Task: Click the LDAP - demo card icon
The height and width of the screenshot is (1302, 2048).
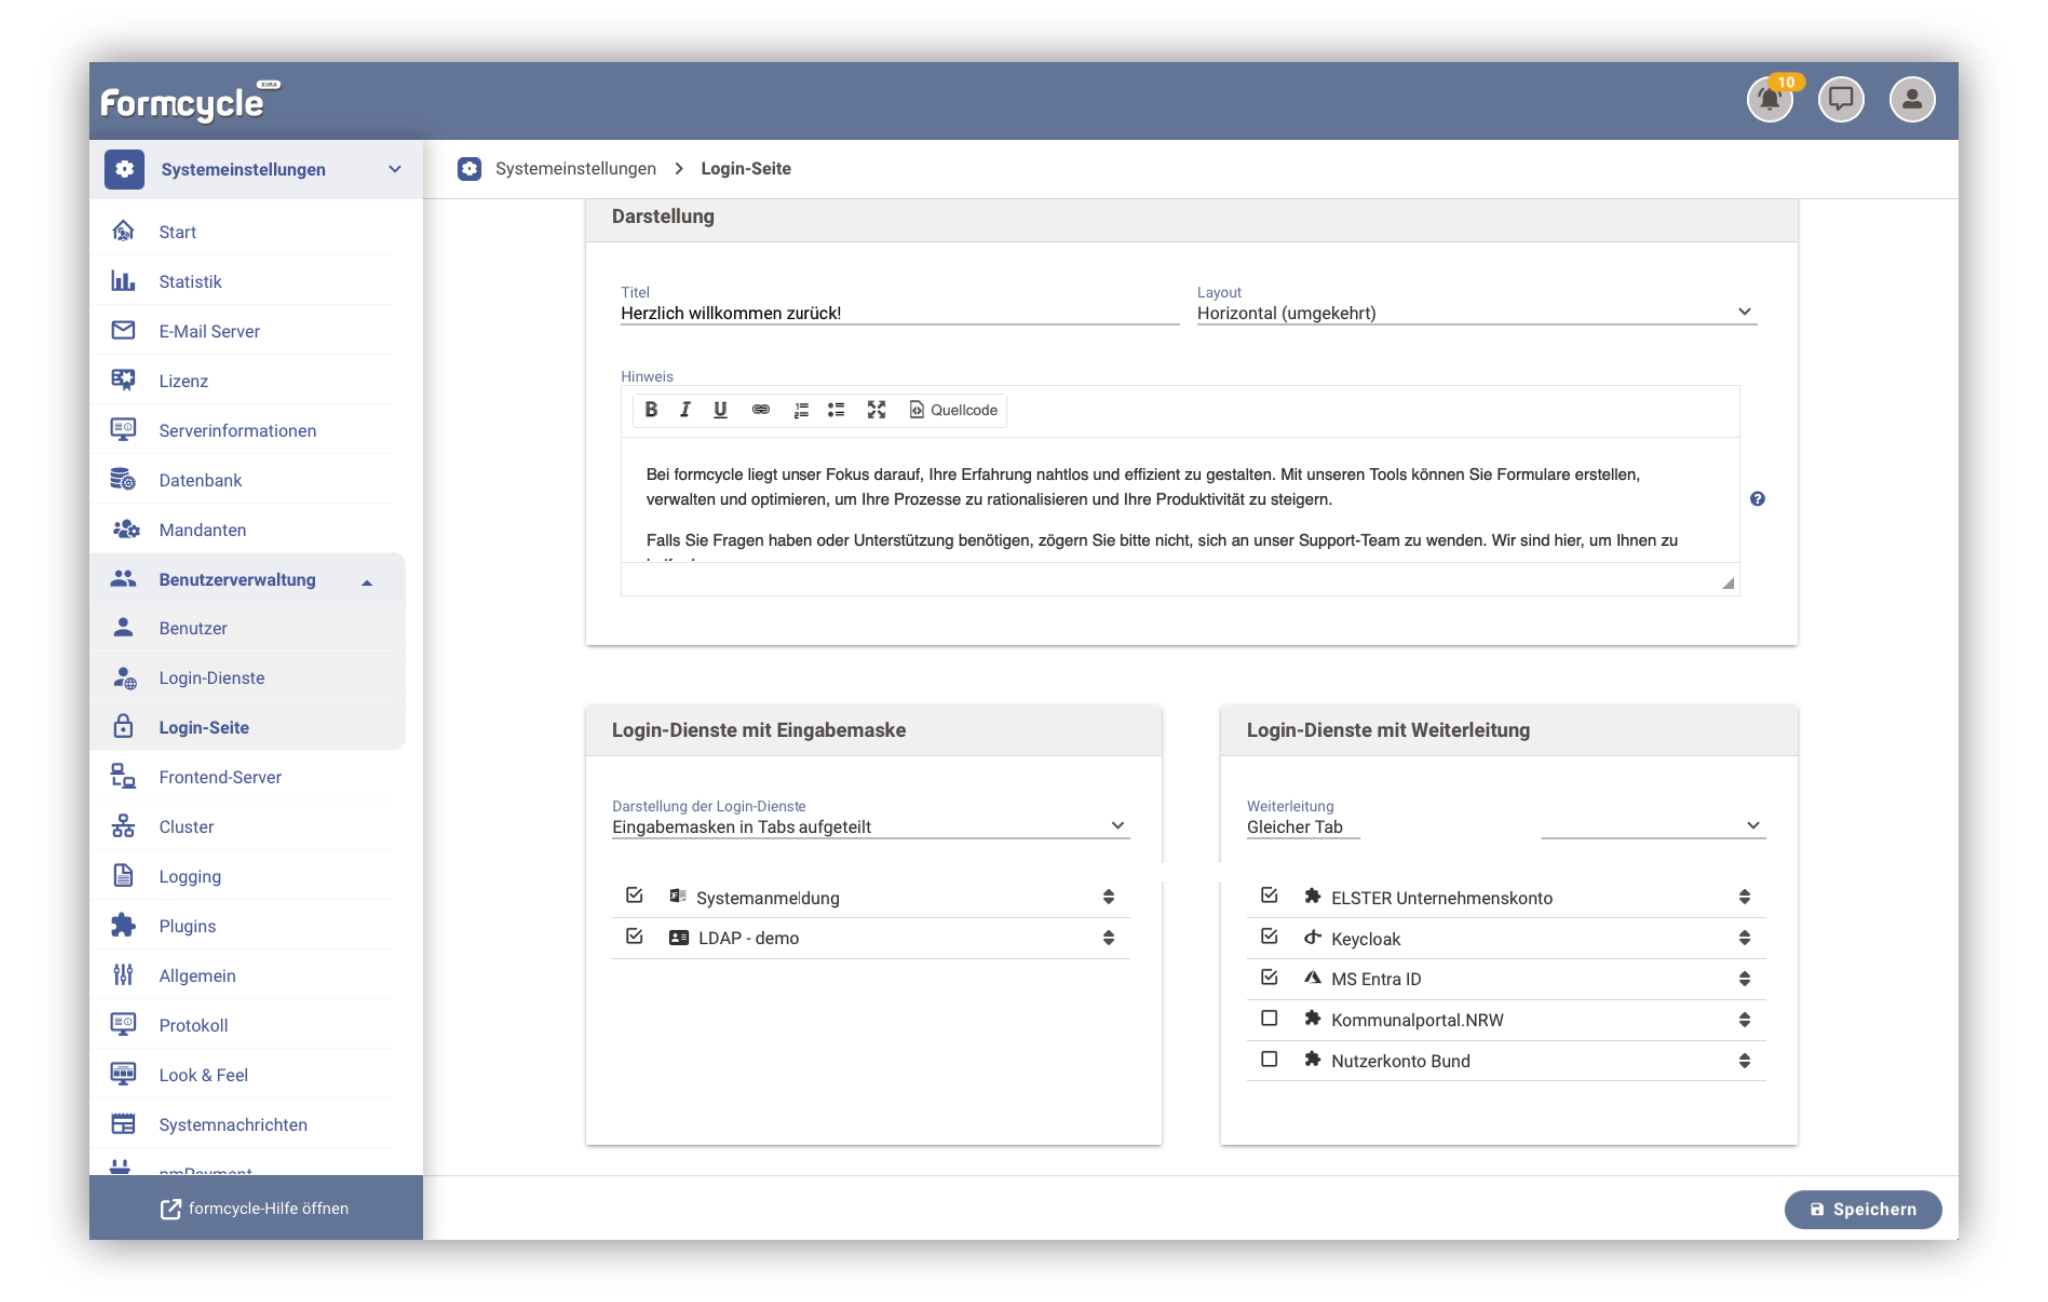Action: (678, 938)
